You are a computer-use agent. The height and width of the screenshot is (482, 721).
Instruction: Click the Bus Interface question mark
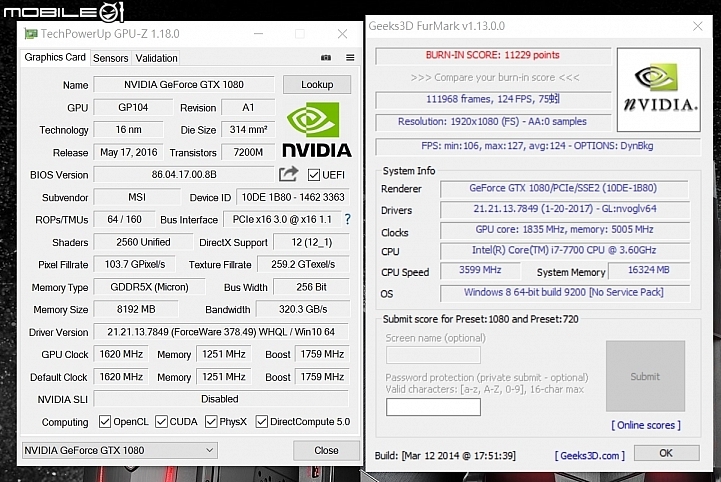tap(348, 219)
